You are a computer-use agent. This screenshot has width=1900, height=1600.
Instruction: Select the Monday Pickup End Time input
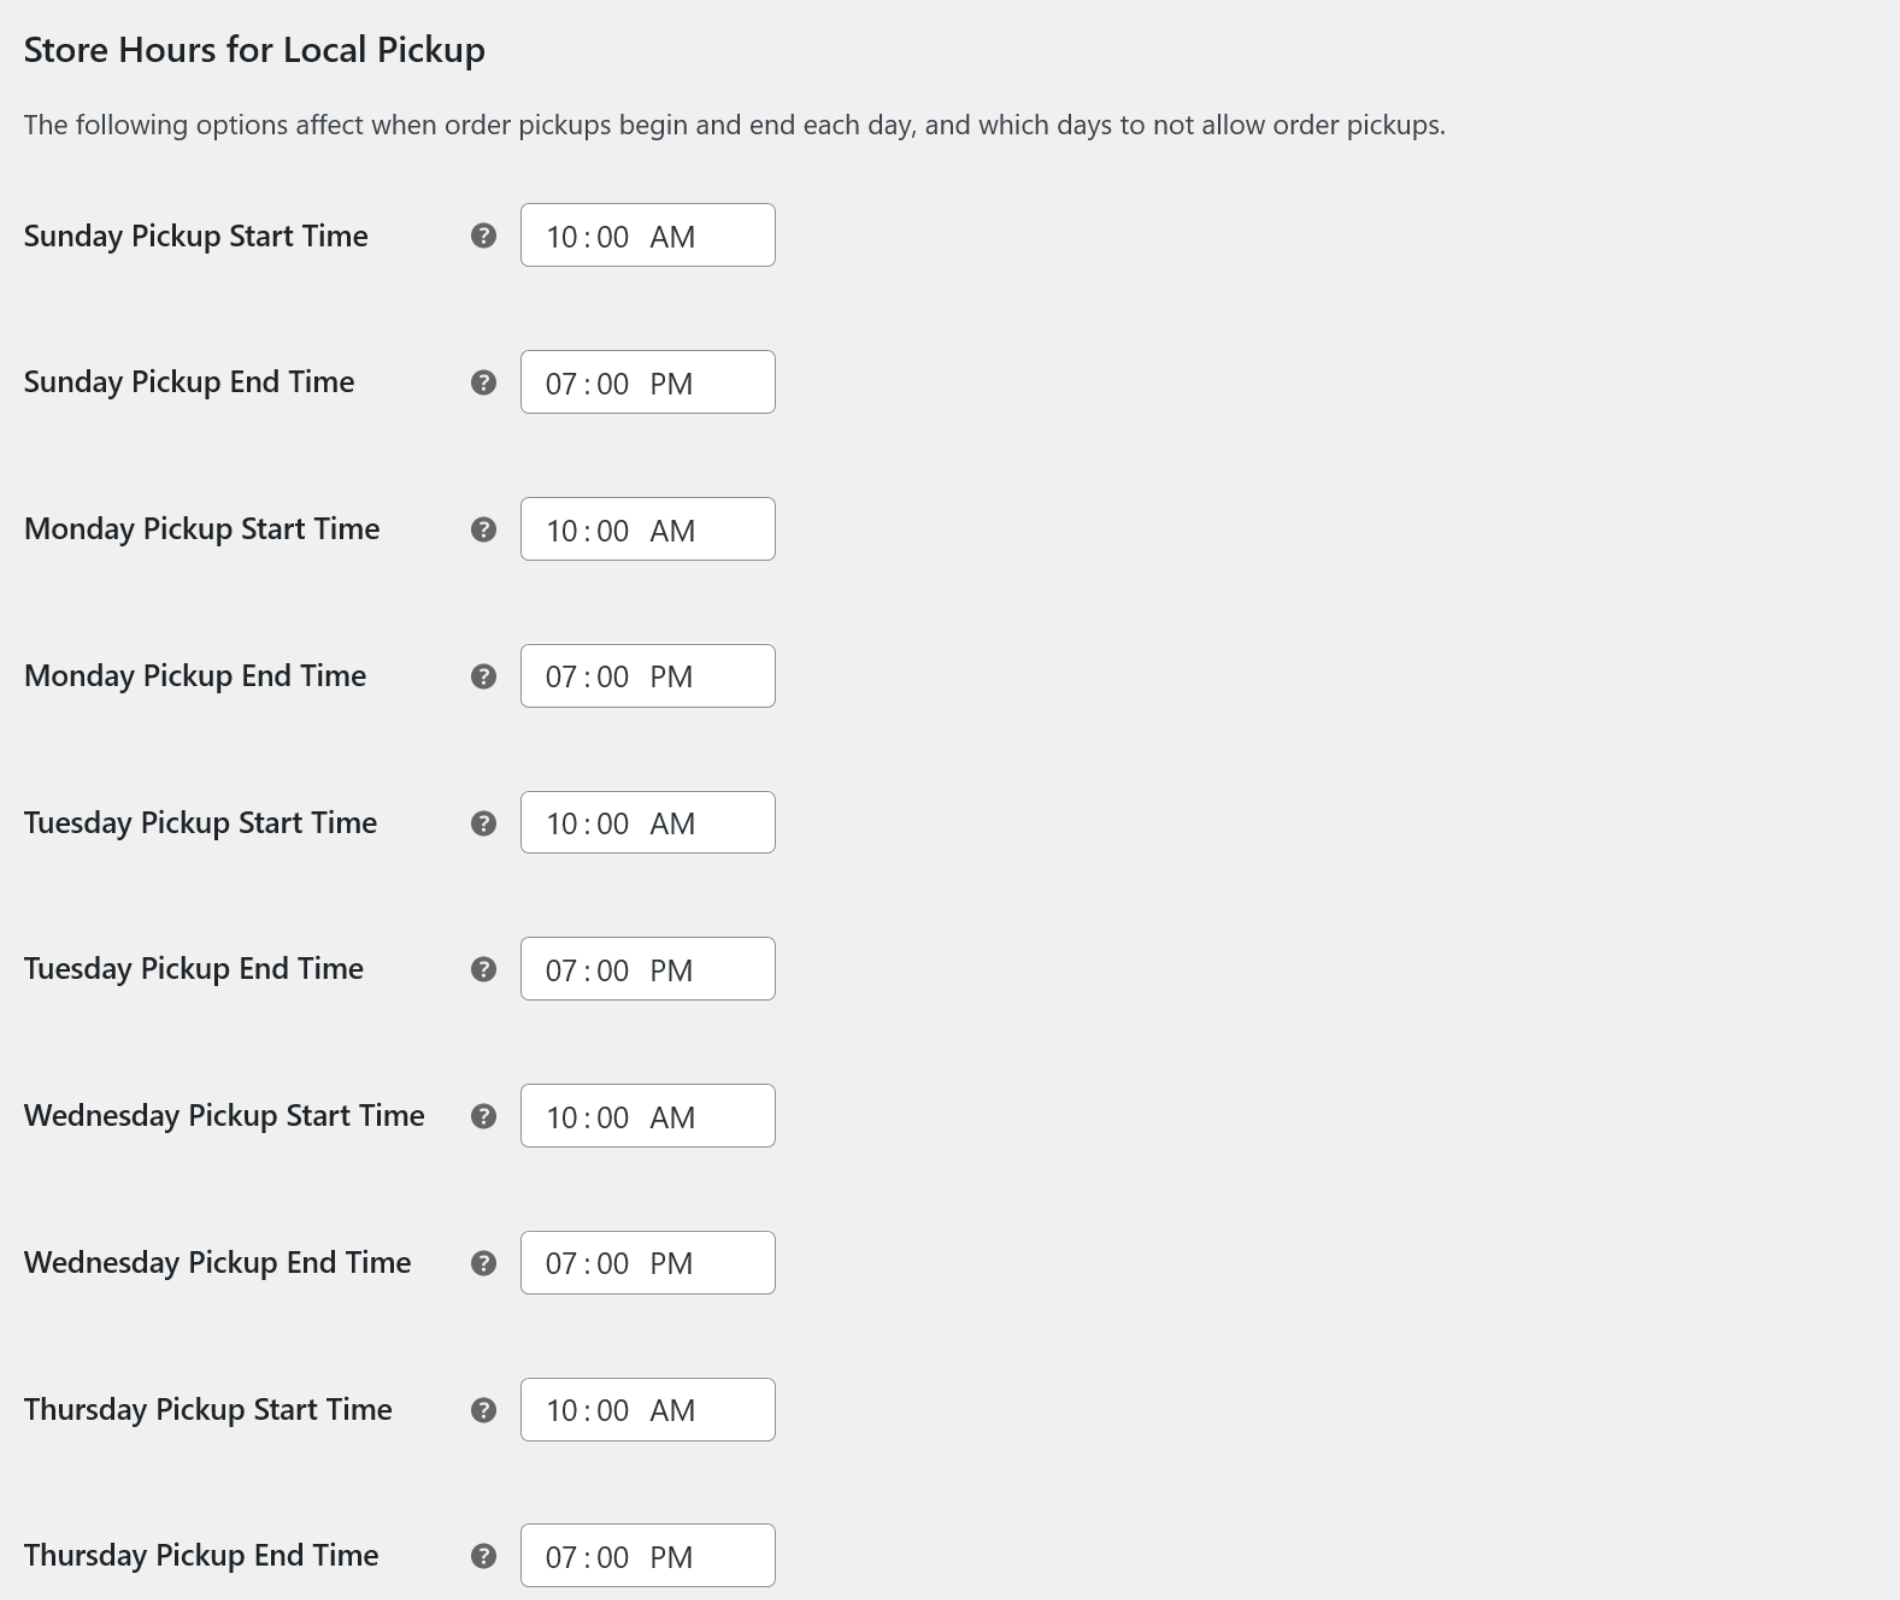click(647, 677)
